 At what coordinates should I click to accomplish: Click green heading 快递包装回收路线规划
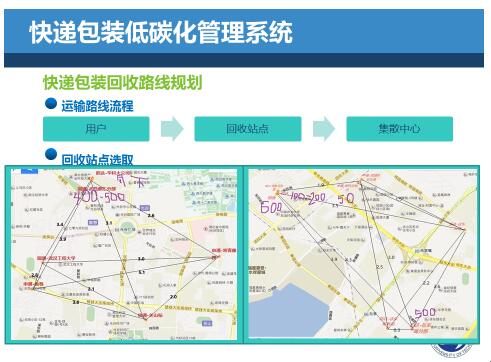click(123, 83)
